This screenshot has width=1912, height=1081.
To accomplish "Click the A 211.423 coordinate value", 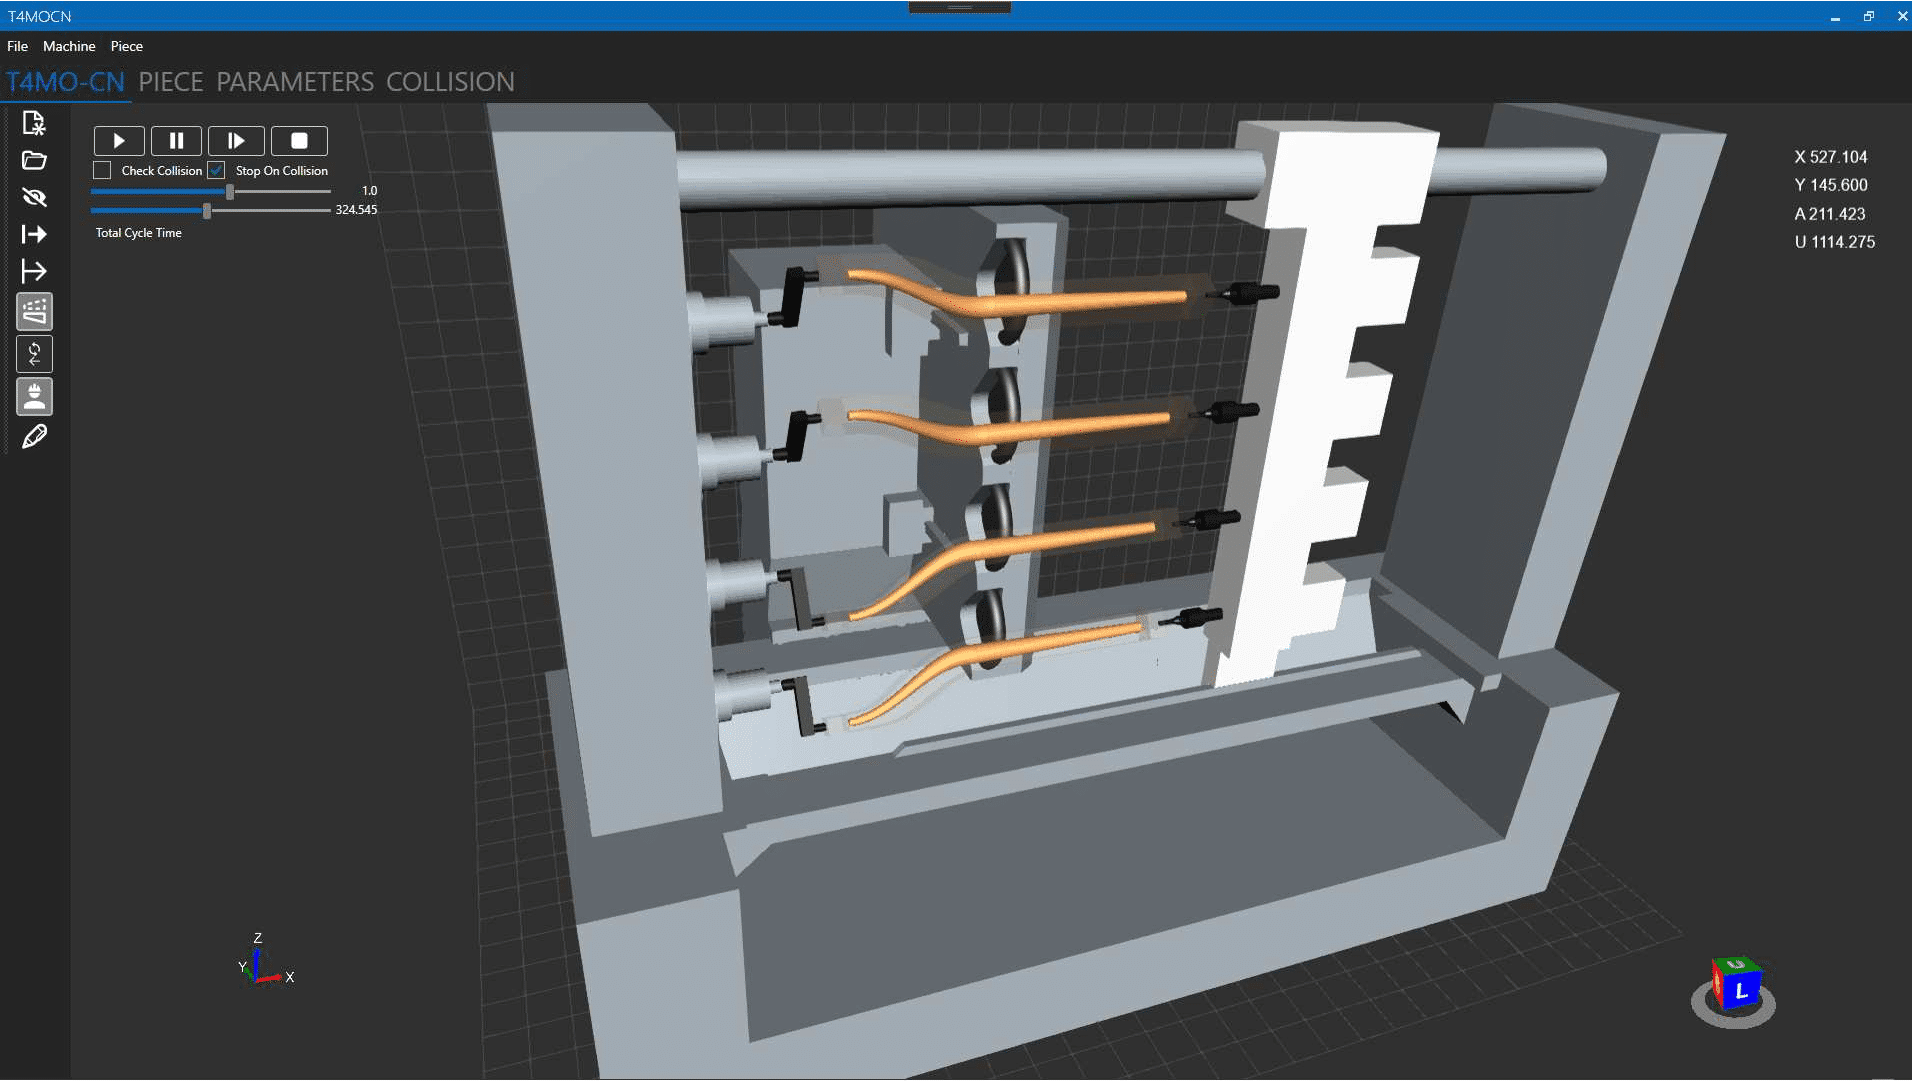I will tap(1829, 214).
